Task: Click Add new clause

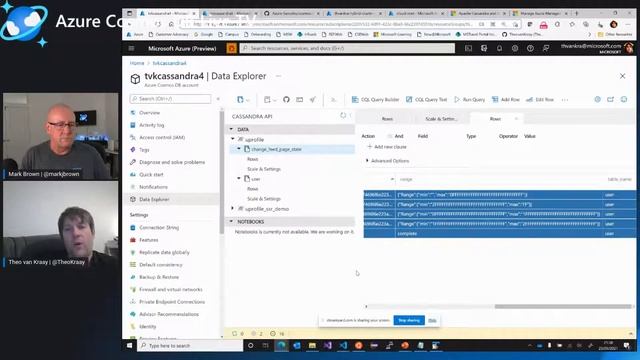Action: click(387, 147)
